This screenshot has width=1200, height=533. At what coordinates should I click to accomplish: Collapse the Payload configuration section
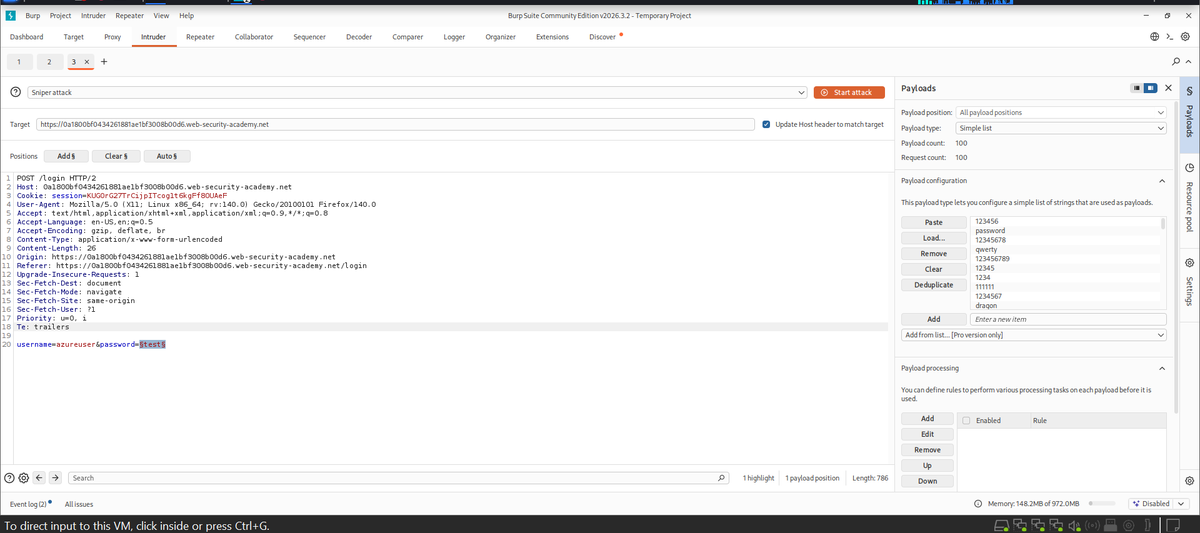point(1162,181)
